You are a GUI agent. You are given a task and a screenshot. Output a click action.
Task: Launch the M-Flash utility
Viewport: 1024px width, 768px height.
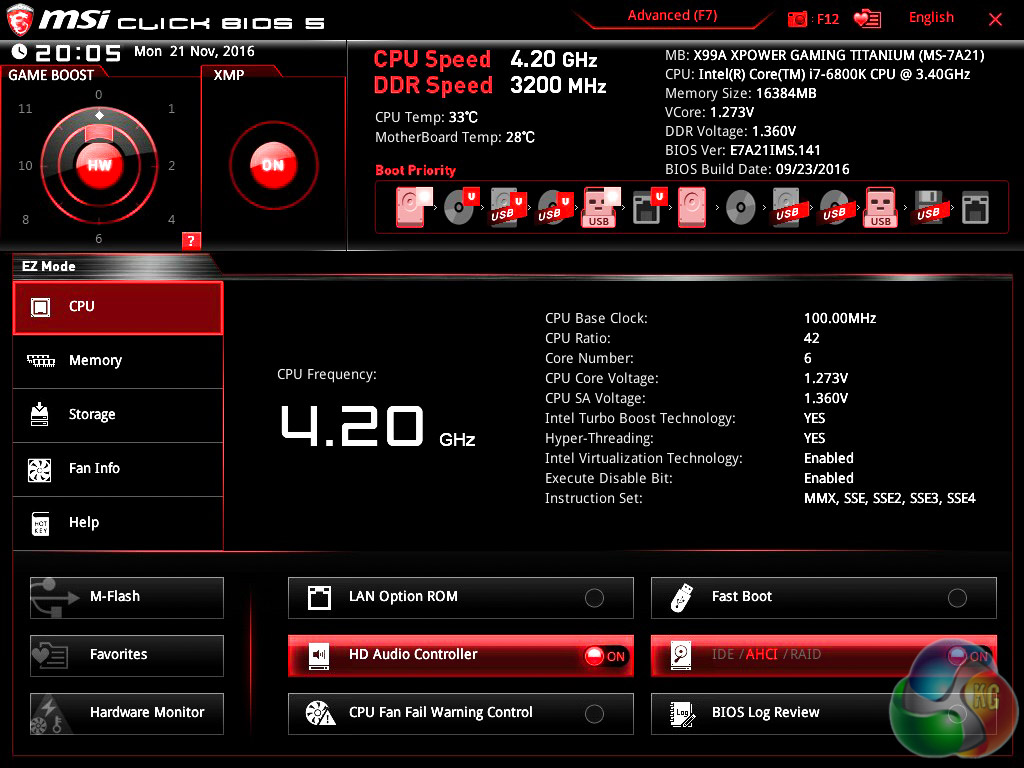click(x=127, y=598)
